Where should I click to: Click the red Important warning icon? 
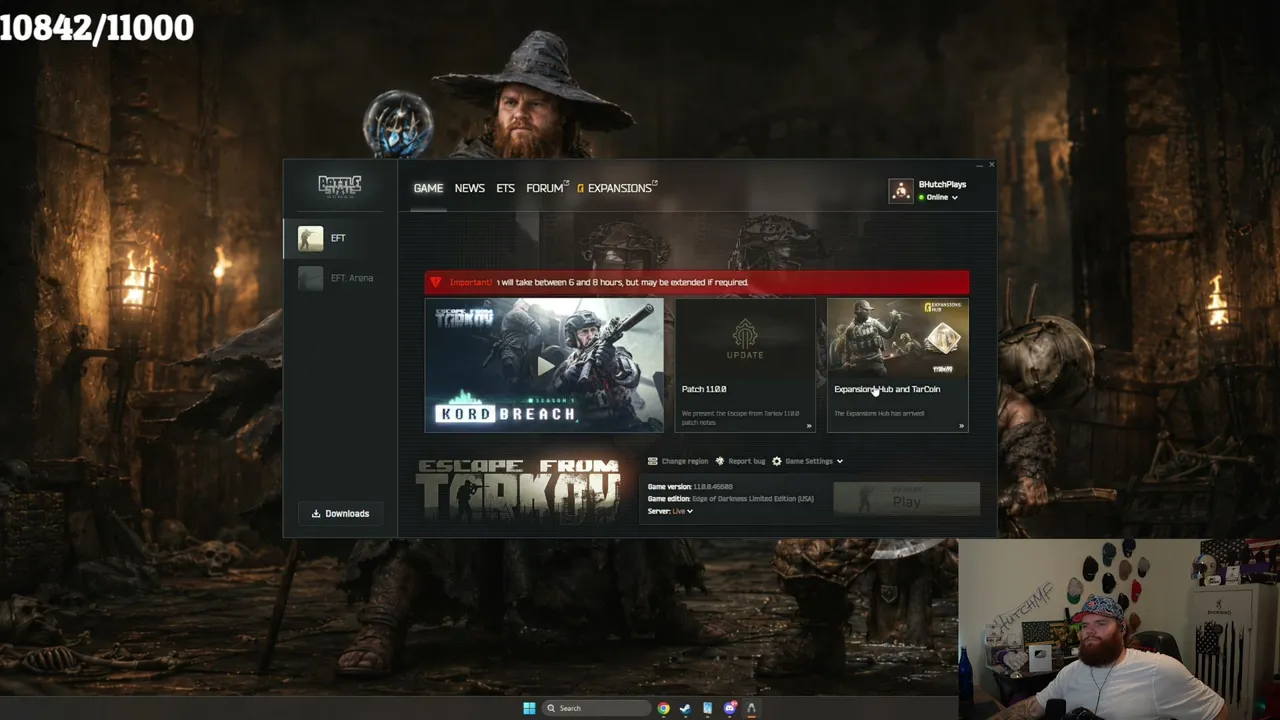pos(435,282)
